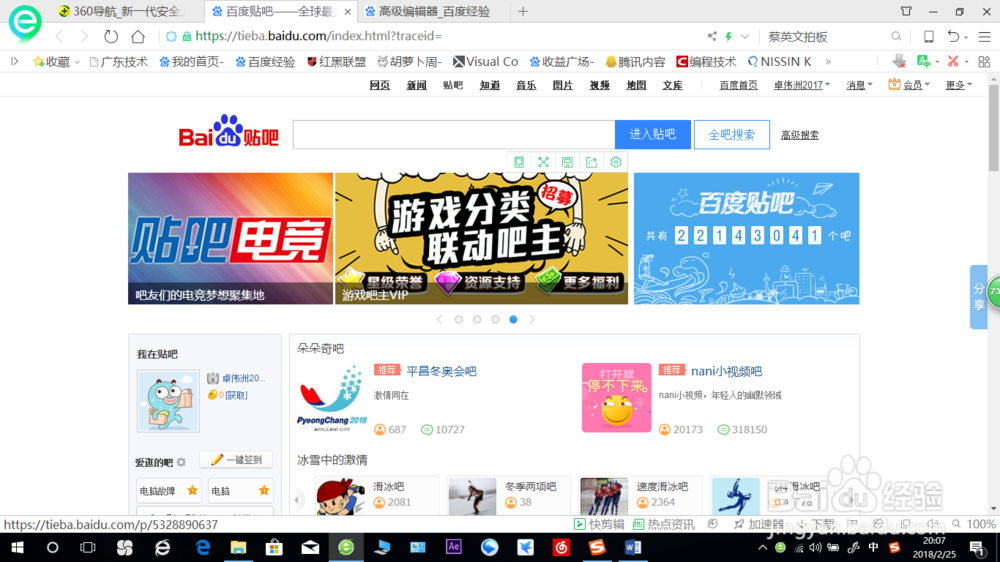Image resolution: width=1000 pixels, height=562 pixels.
Task: Open the browser hamburger menu
Action: pyautogui.click(x=985, y=36)
